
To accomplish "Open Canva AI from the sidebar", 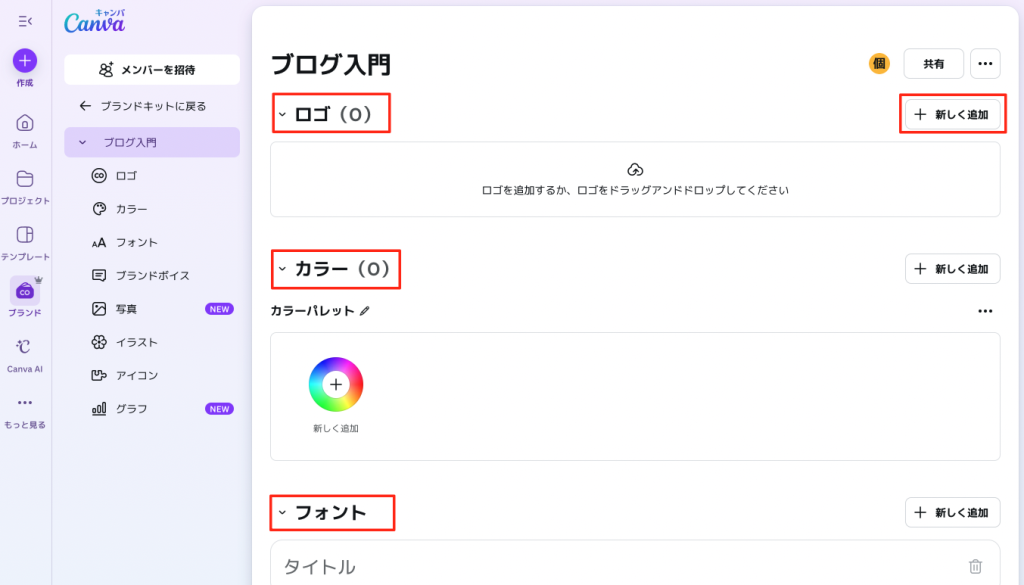I will pyautogui.click(x=25, y=347).
